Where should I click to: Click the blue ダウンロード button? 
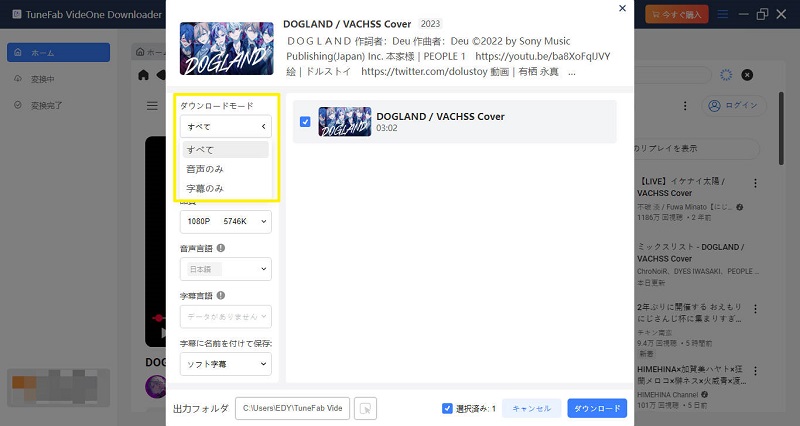[x=597, y=408]
